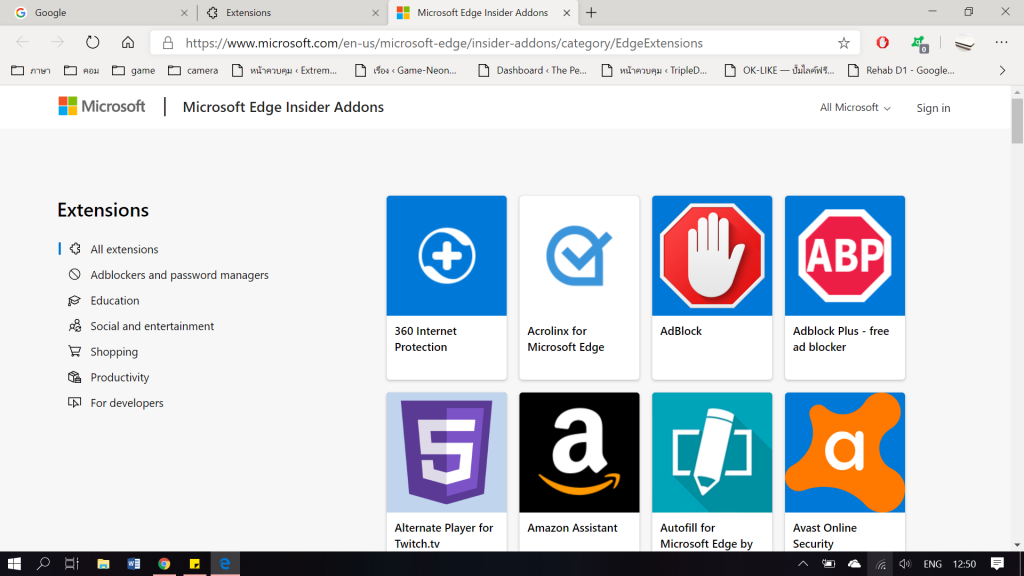
Task: Open Windows search from the taskbar
Action: tap(43, 564)
